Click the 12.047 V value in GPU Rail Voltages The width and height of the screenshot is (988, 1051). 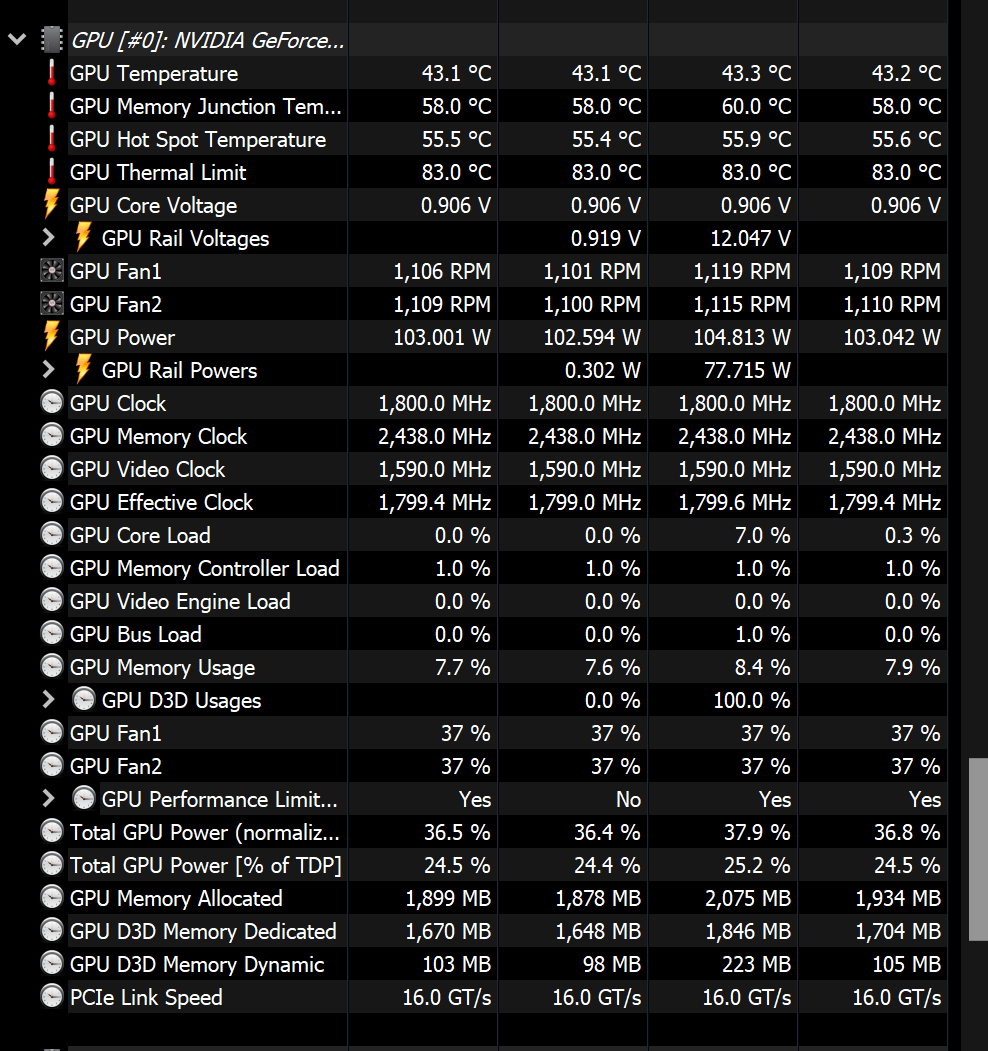(x=751, y=238)
